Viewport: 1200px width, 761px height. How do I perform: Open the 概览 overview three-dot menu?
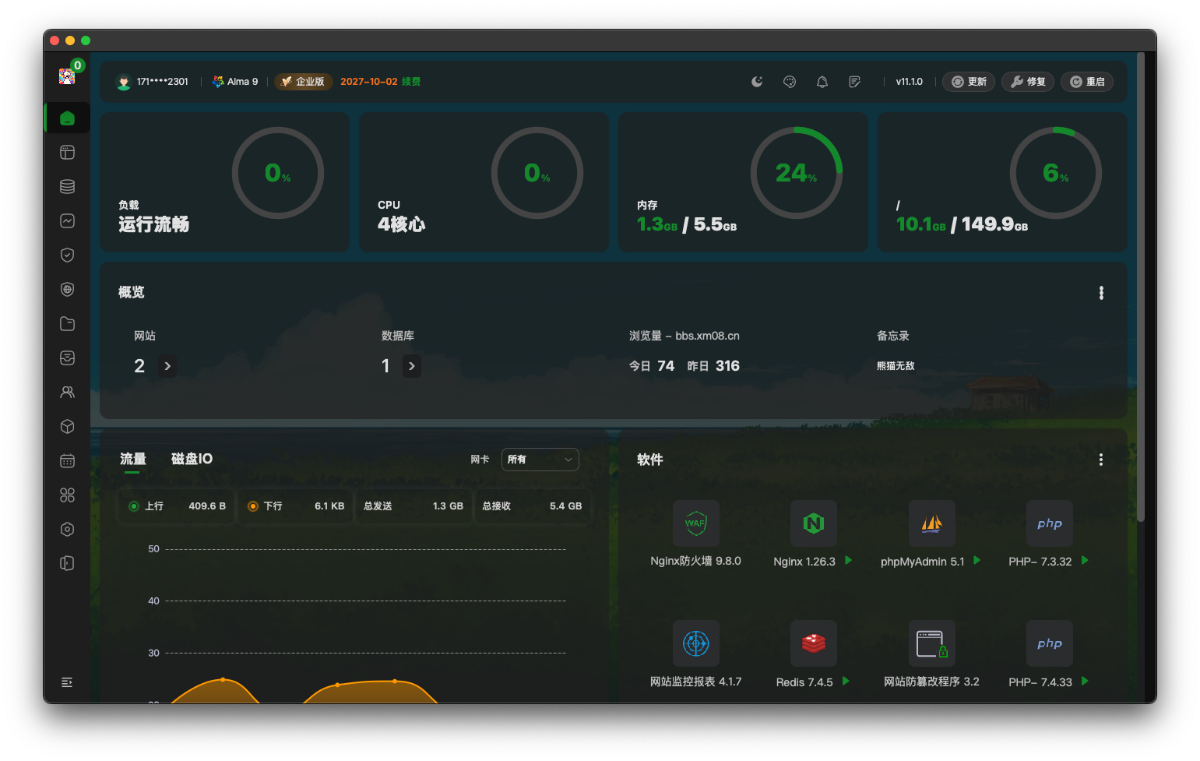pyautogui.click(x=1101, y=293)
